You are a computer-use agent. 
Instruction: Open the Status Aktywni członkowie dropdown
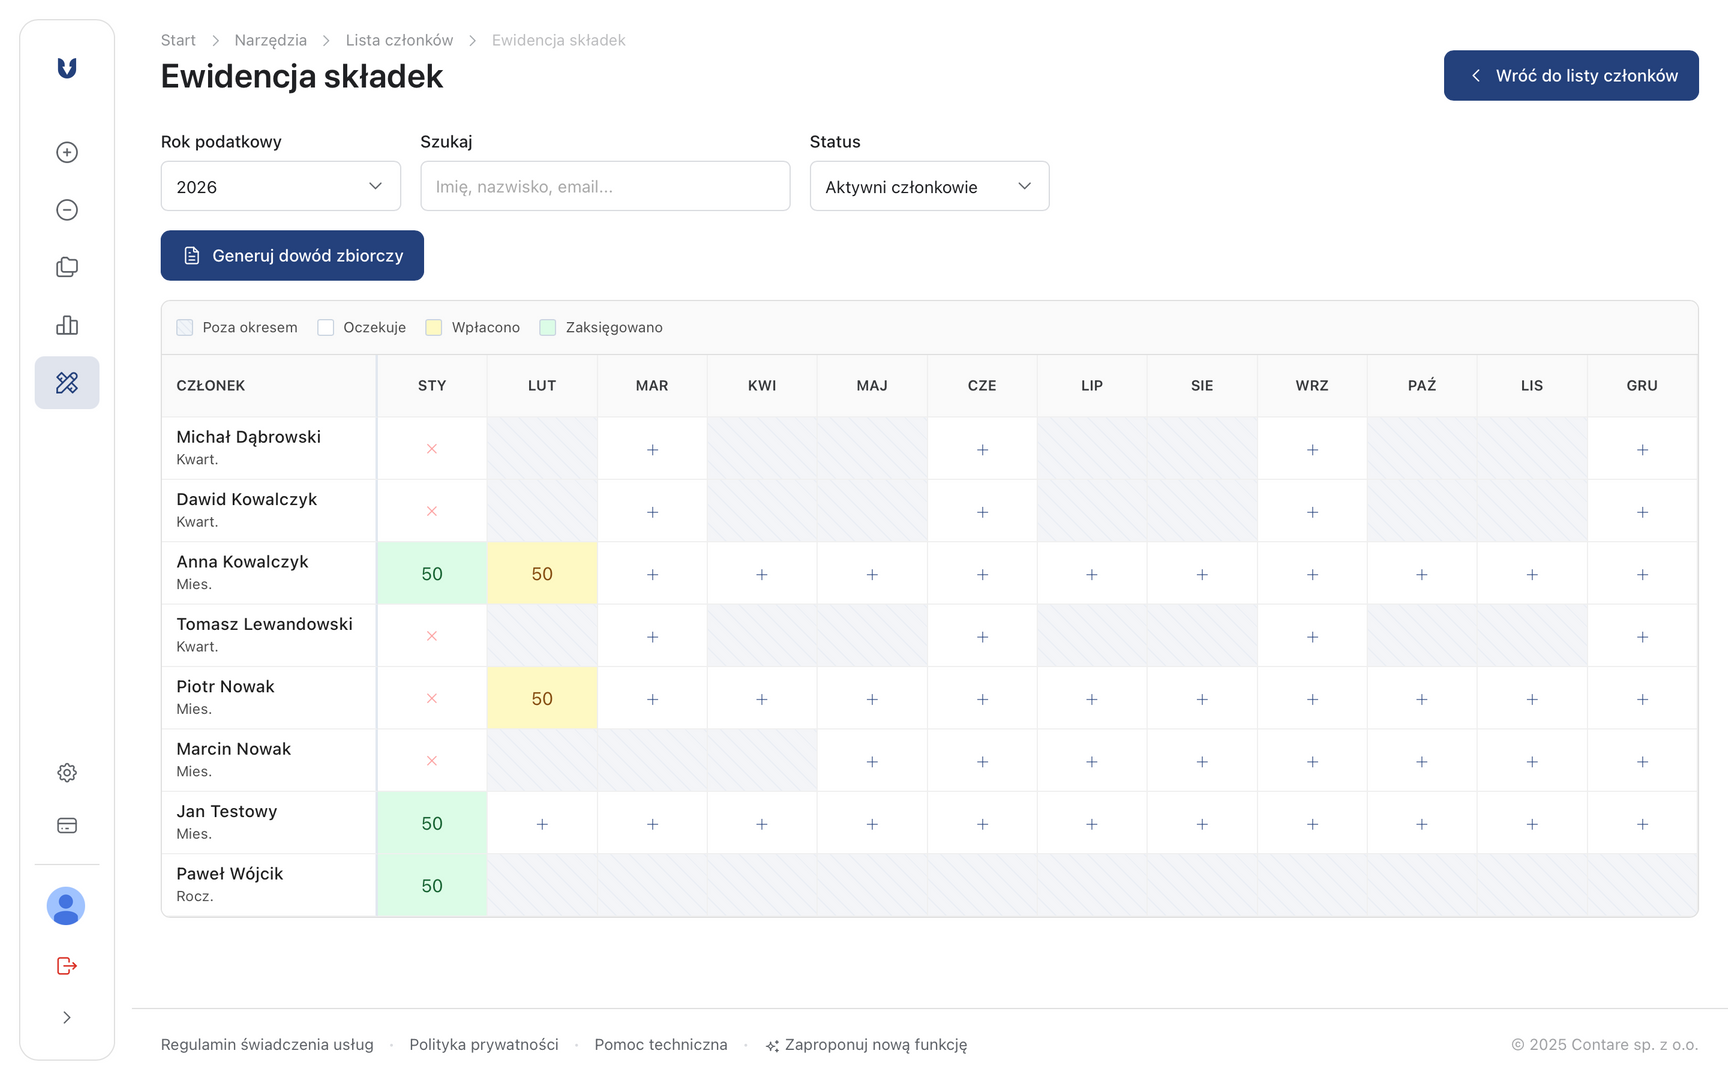pos(929,187)
